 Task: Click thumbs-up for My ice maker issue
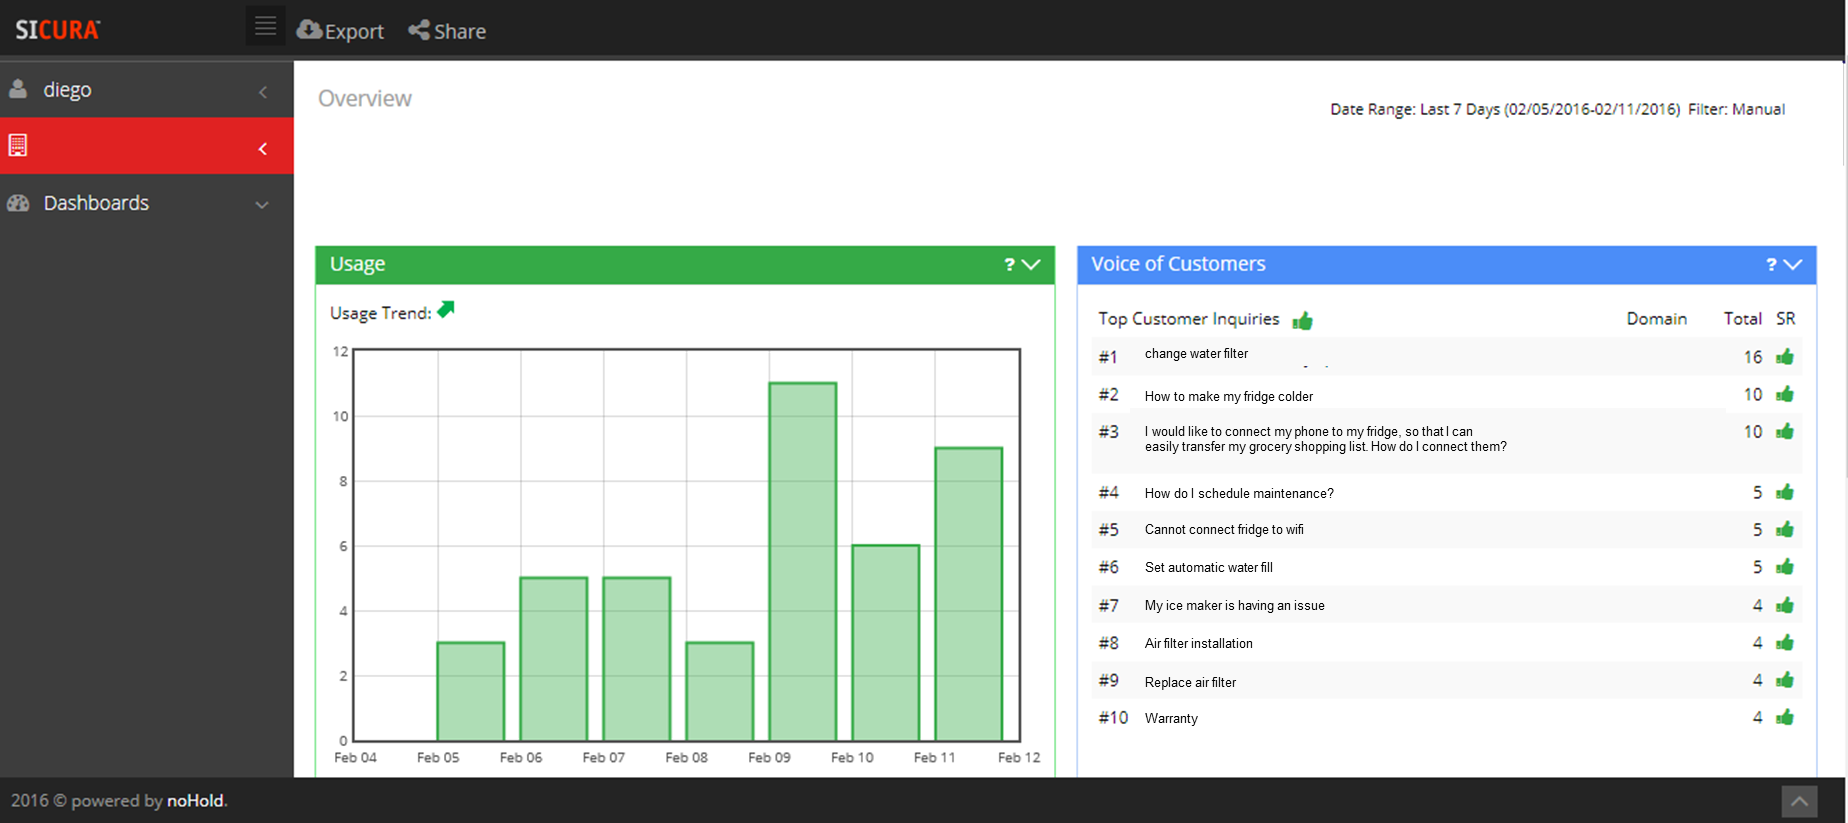(x=1785, y=605)
